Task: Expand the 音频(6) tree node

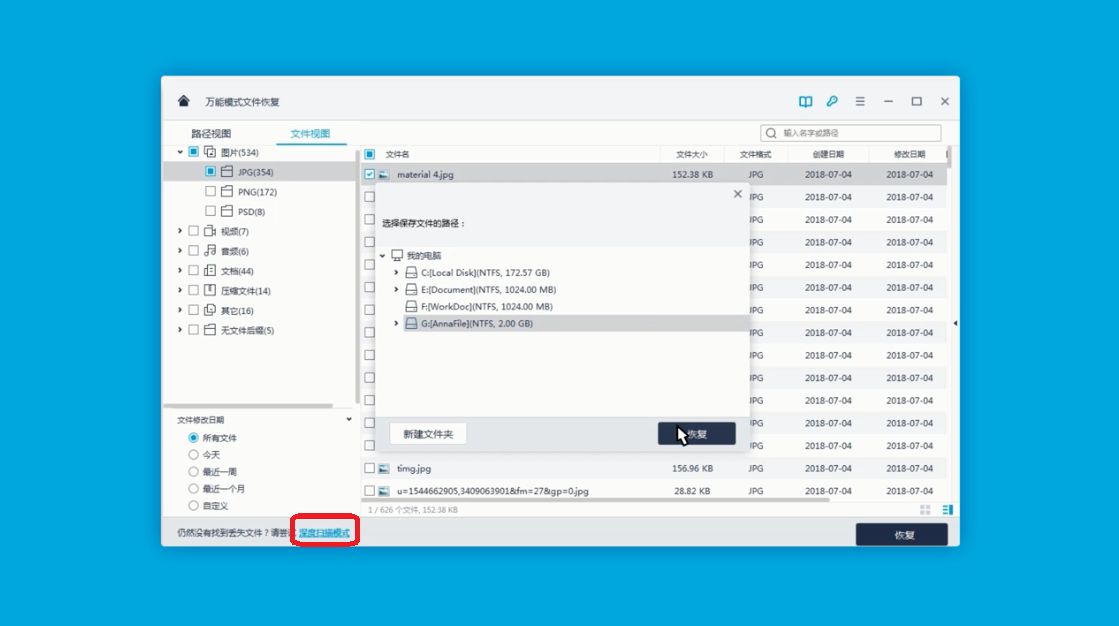Action: click(180, 251)
